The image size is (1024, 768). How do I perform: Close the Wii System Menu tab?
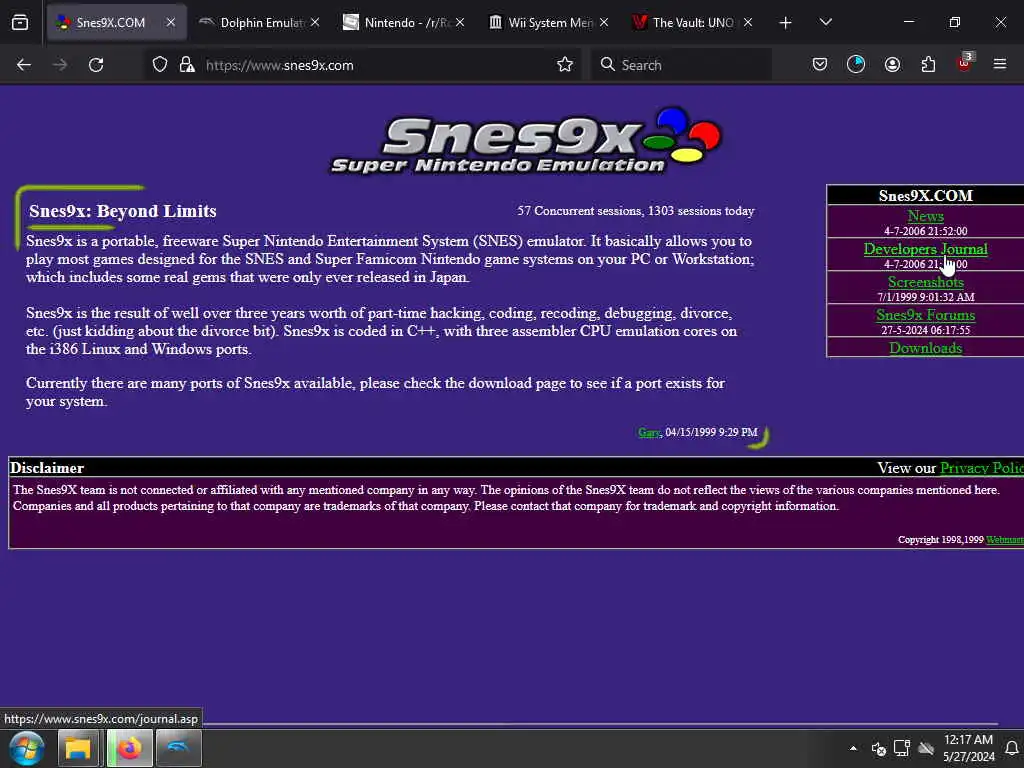[604, 22]
